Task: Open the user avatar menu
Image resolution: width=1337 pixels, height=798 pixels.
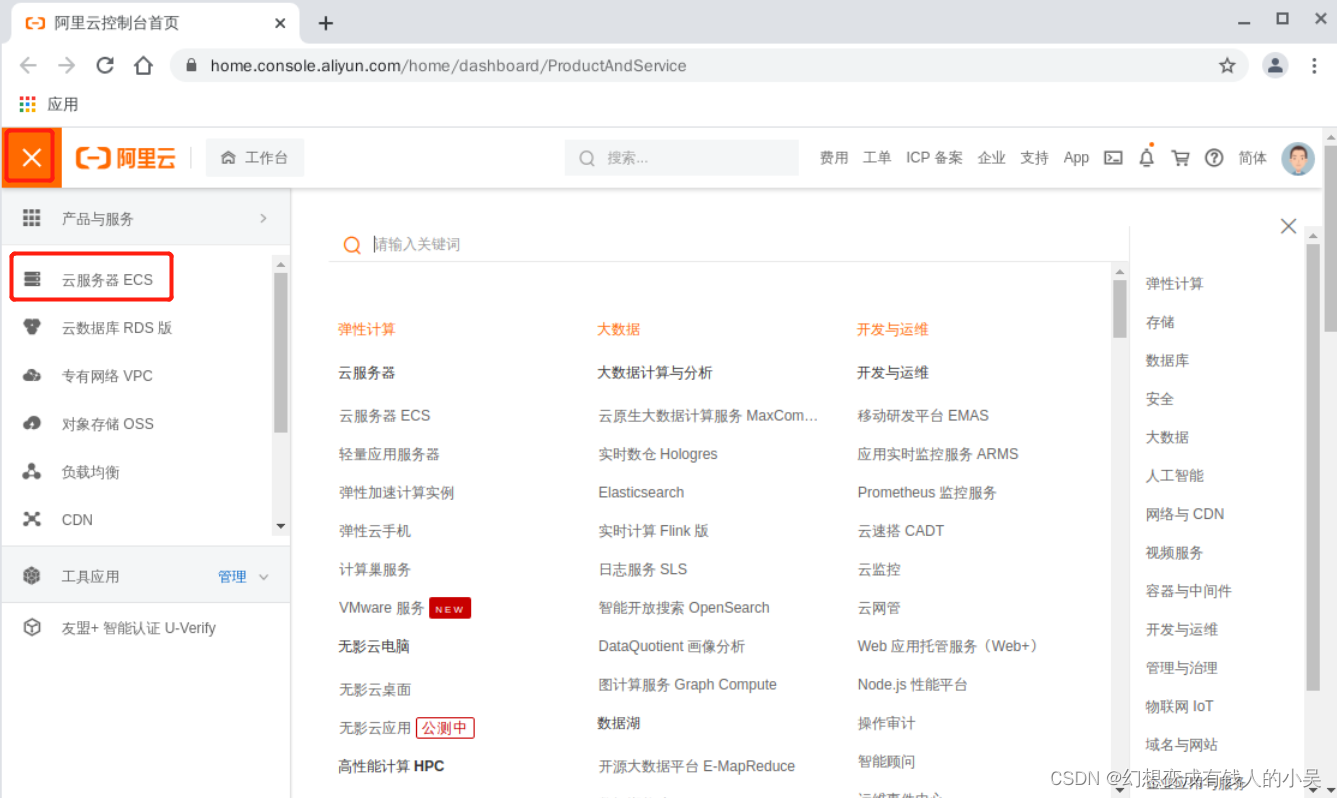Action: [1298, 158]
